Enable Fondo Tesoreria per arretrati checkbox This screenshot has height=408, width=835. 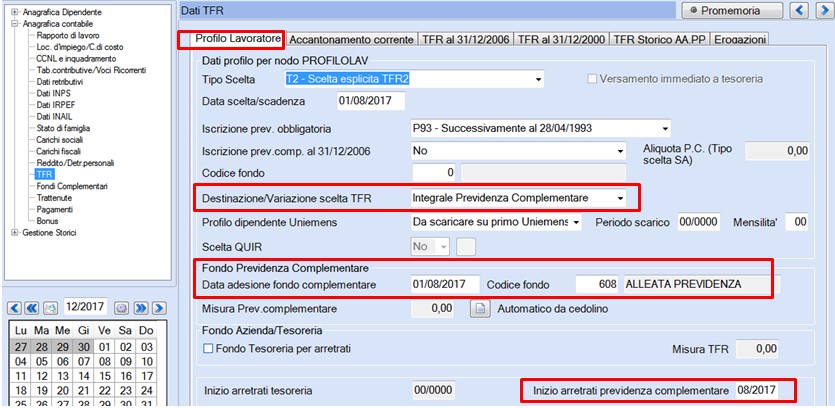[208, 349]
